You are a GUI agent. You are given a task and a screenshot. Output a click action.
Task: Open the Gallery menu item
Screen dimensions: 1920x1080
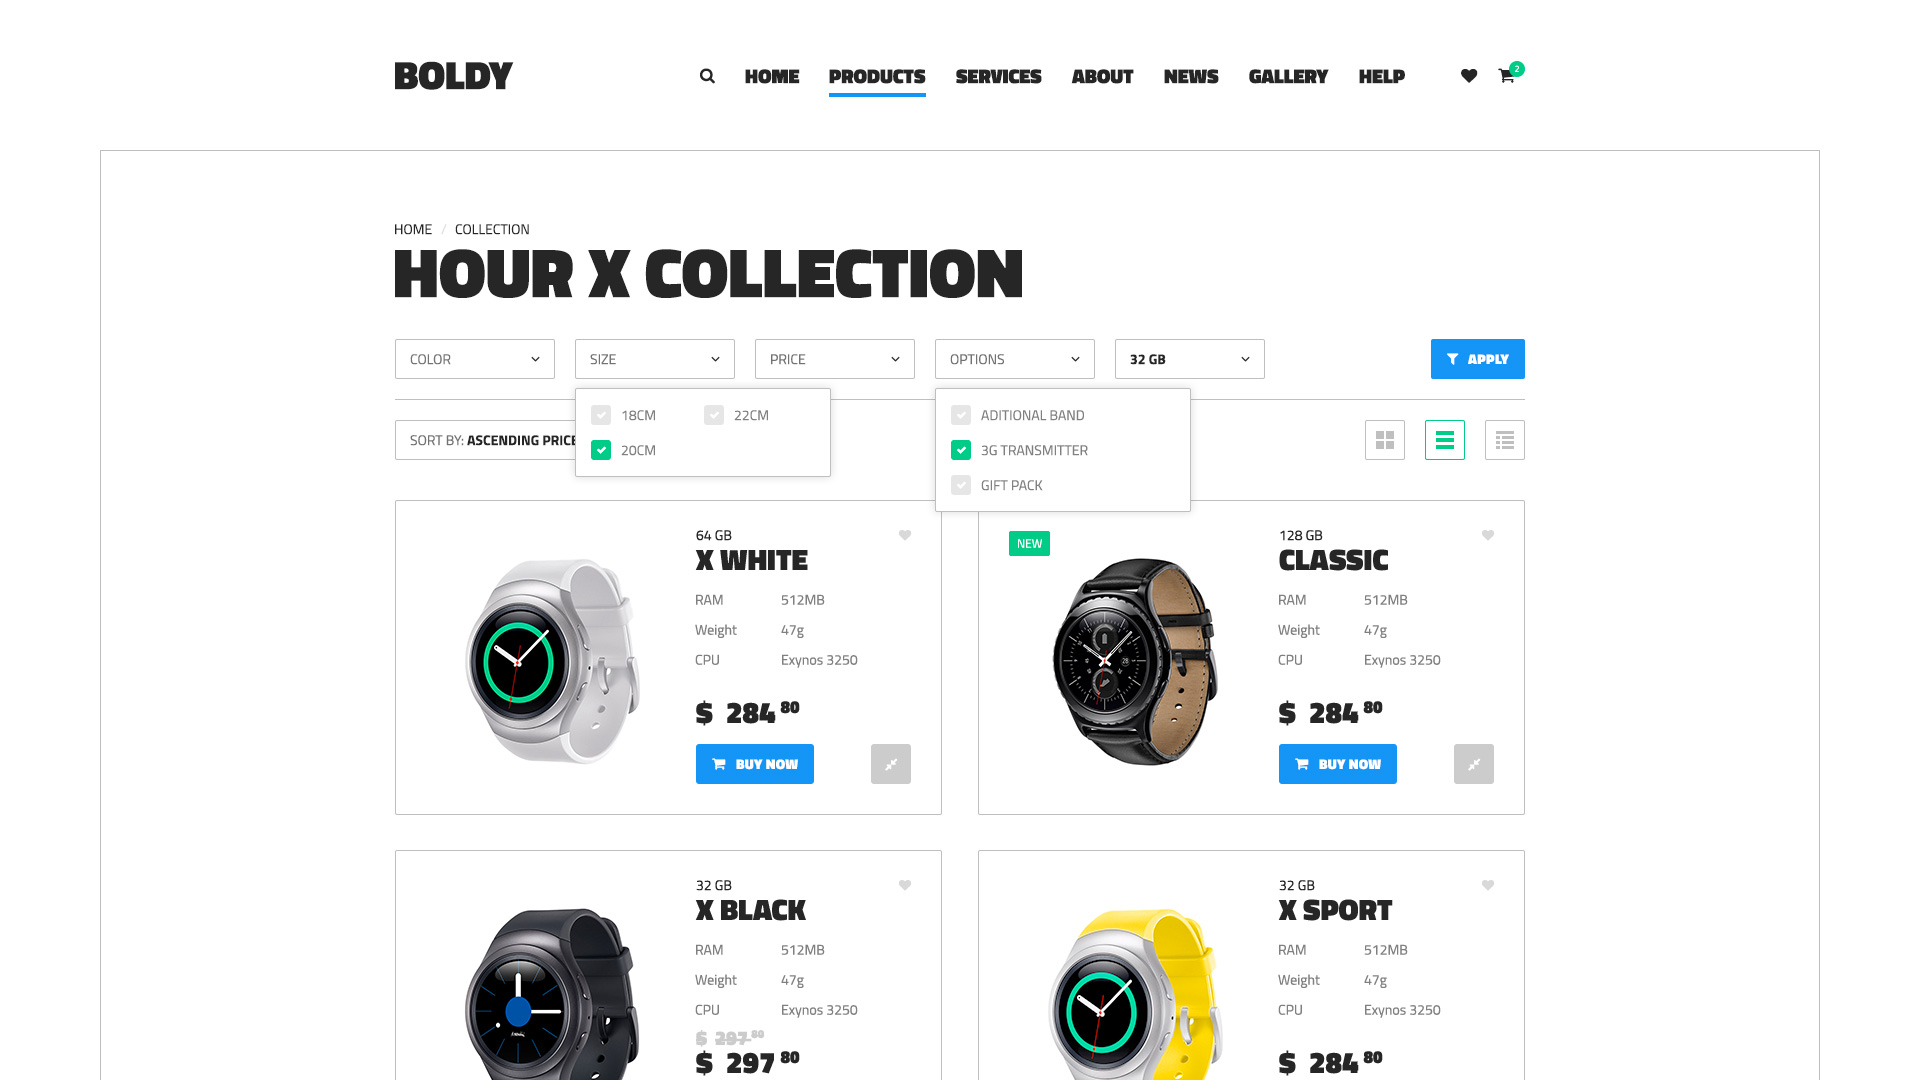(1288, 76)
